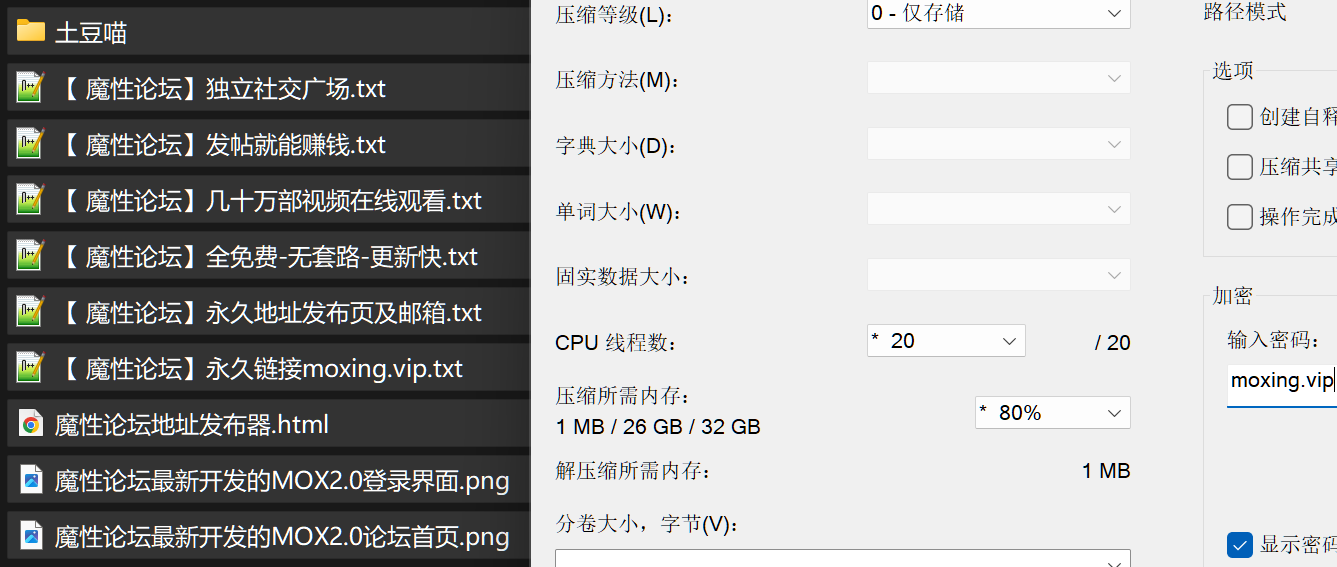Click the MOX2.0论坛首页.png image icon
1337x567 pixels.
click(31, 536)
